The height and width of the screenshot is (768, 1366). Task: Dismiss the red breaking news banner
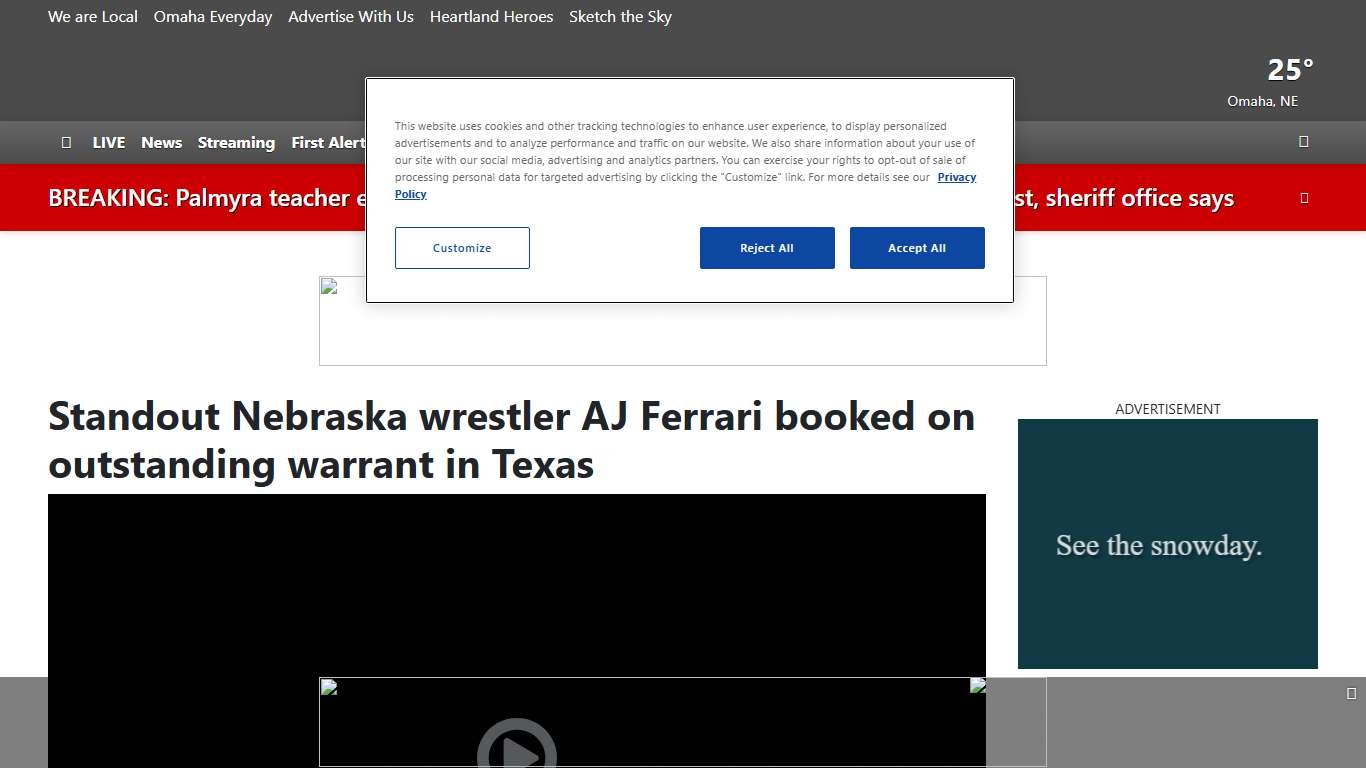click(x=1304, y=197)
